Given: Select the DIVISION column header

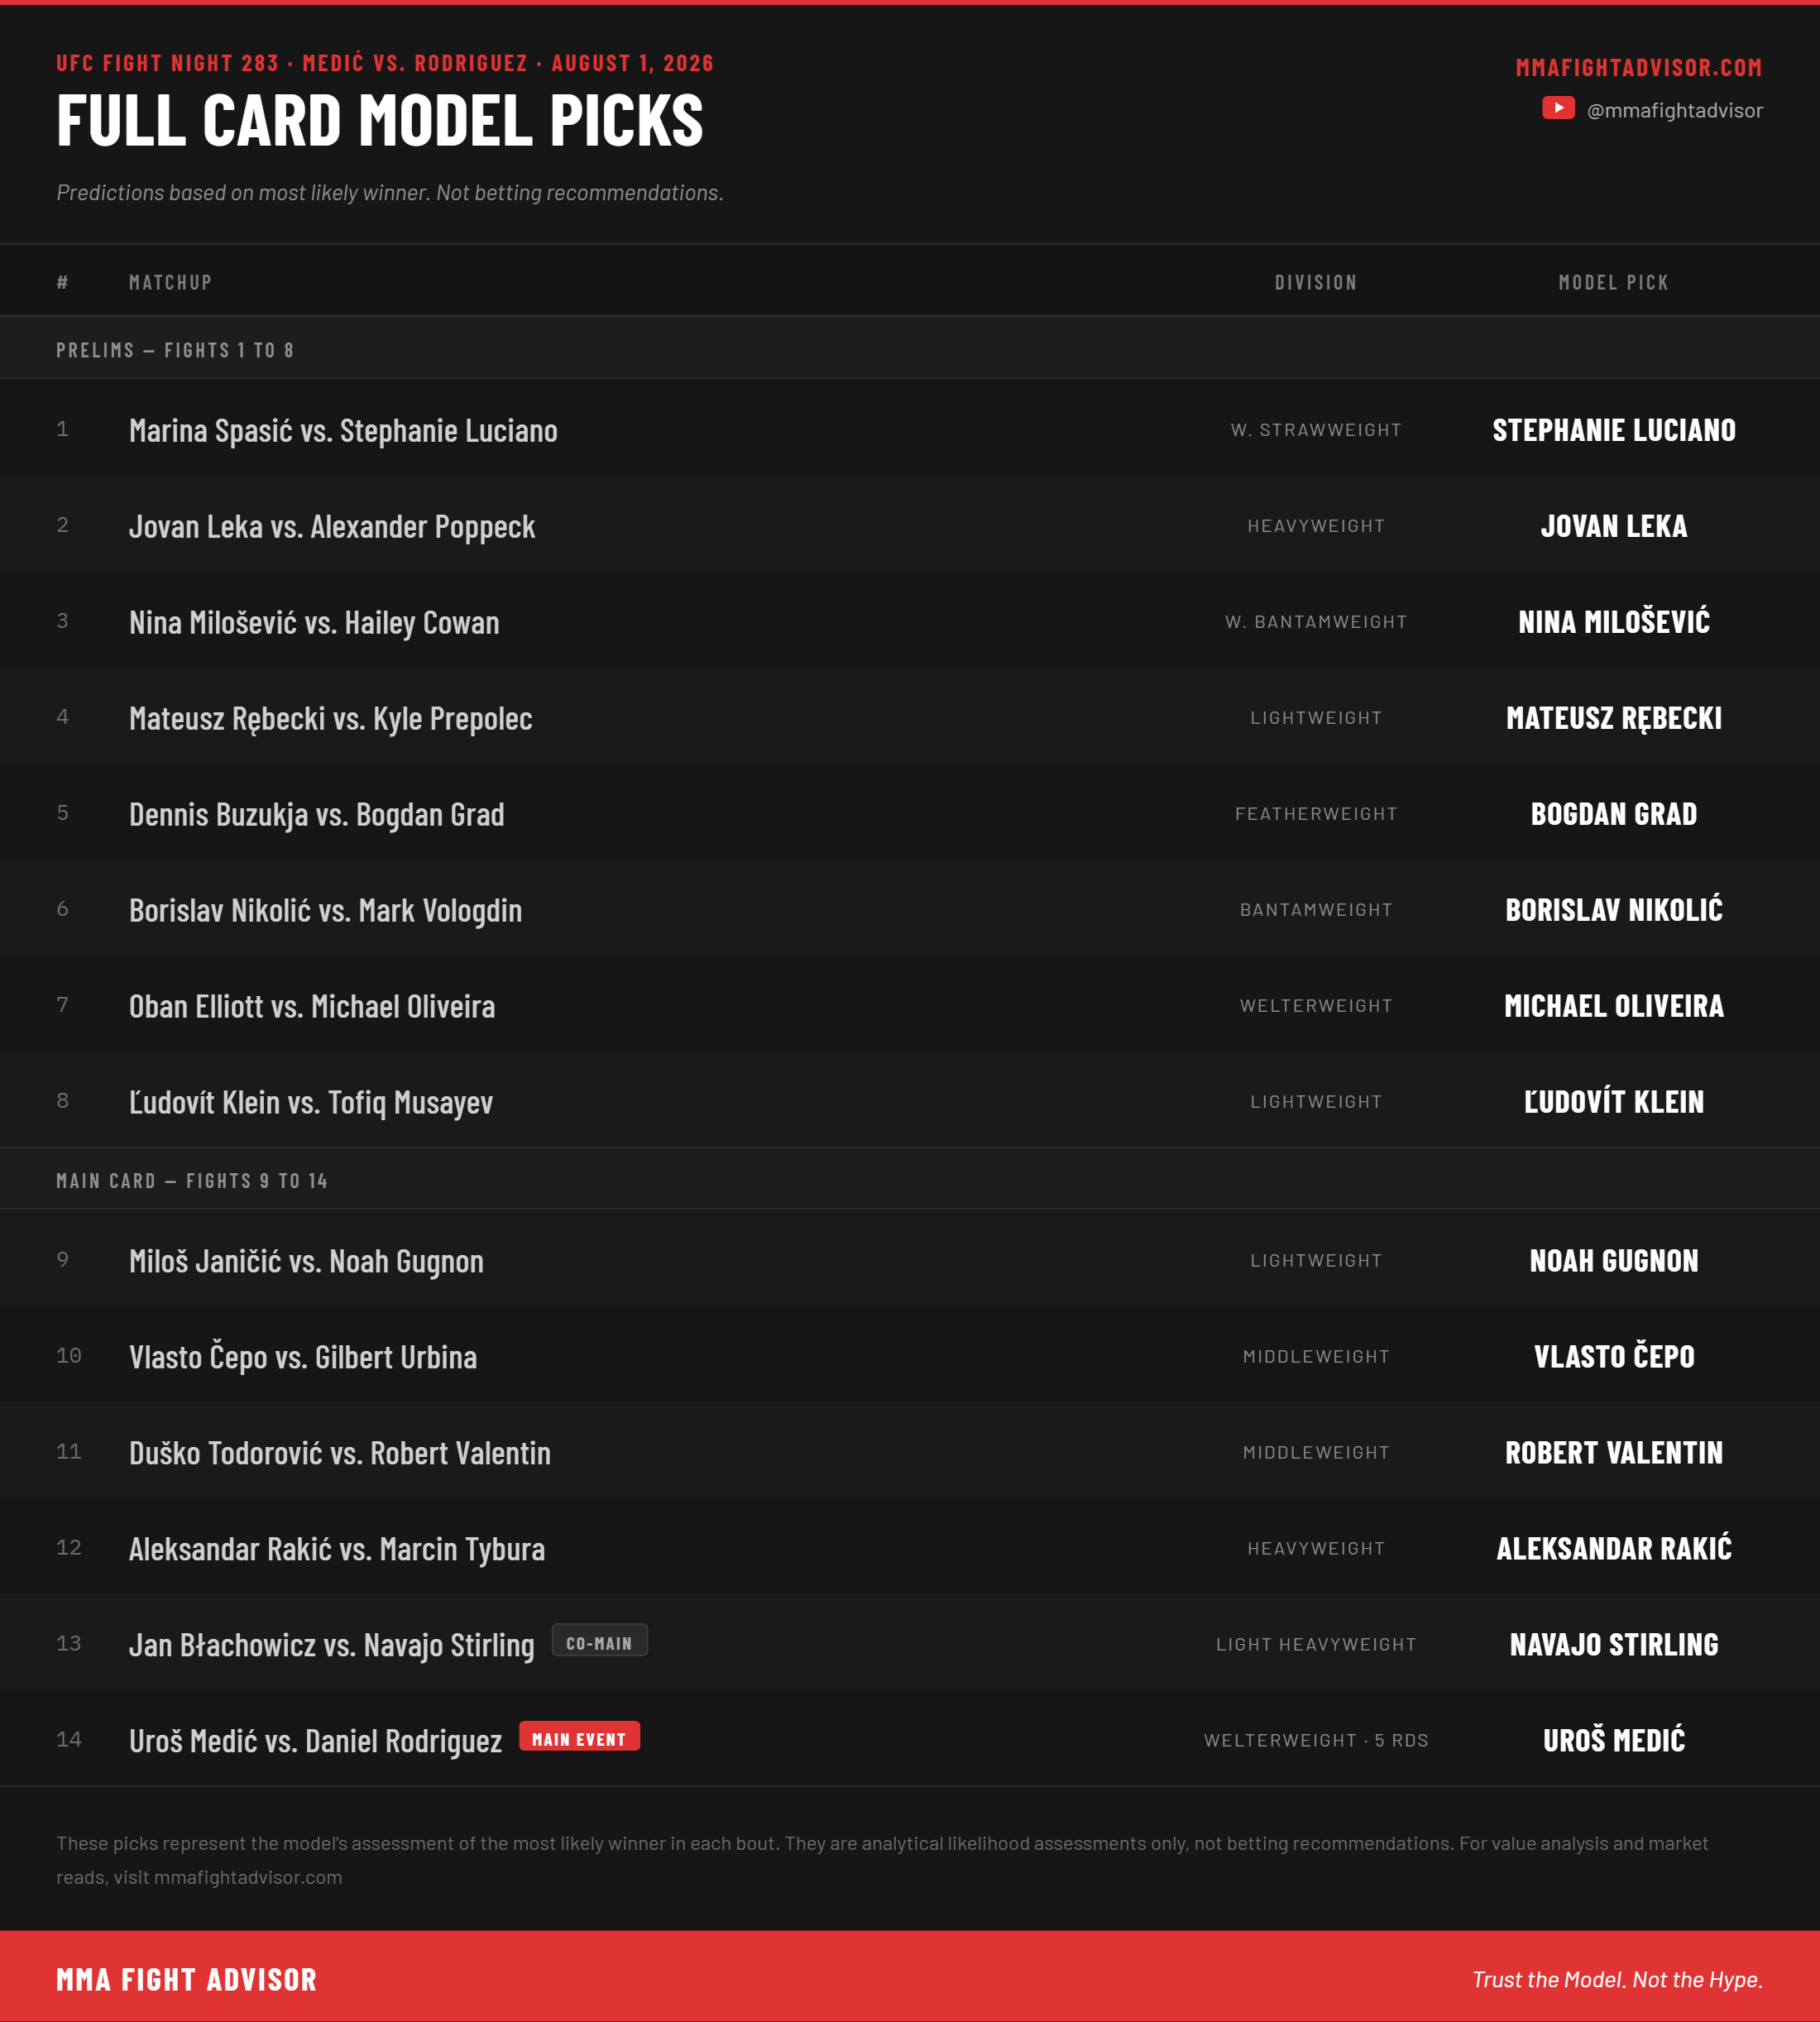Looking at the screenshot, I should point(1316,283).
